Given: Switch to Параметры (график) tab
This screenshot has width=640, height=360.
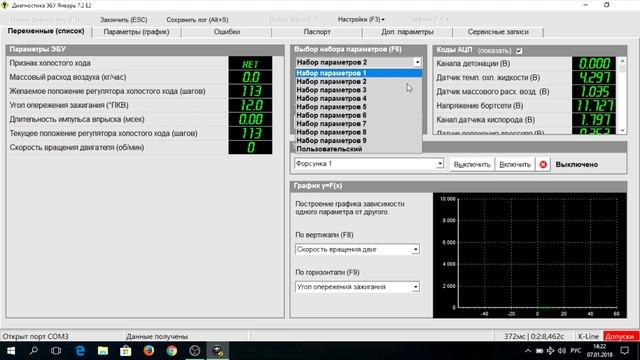Looking at the screenshot, I should pyautogui.click(x=136, y=32).
